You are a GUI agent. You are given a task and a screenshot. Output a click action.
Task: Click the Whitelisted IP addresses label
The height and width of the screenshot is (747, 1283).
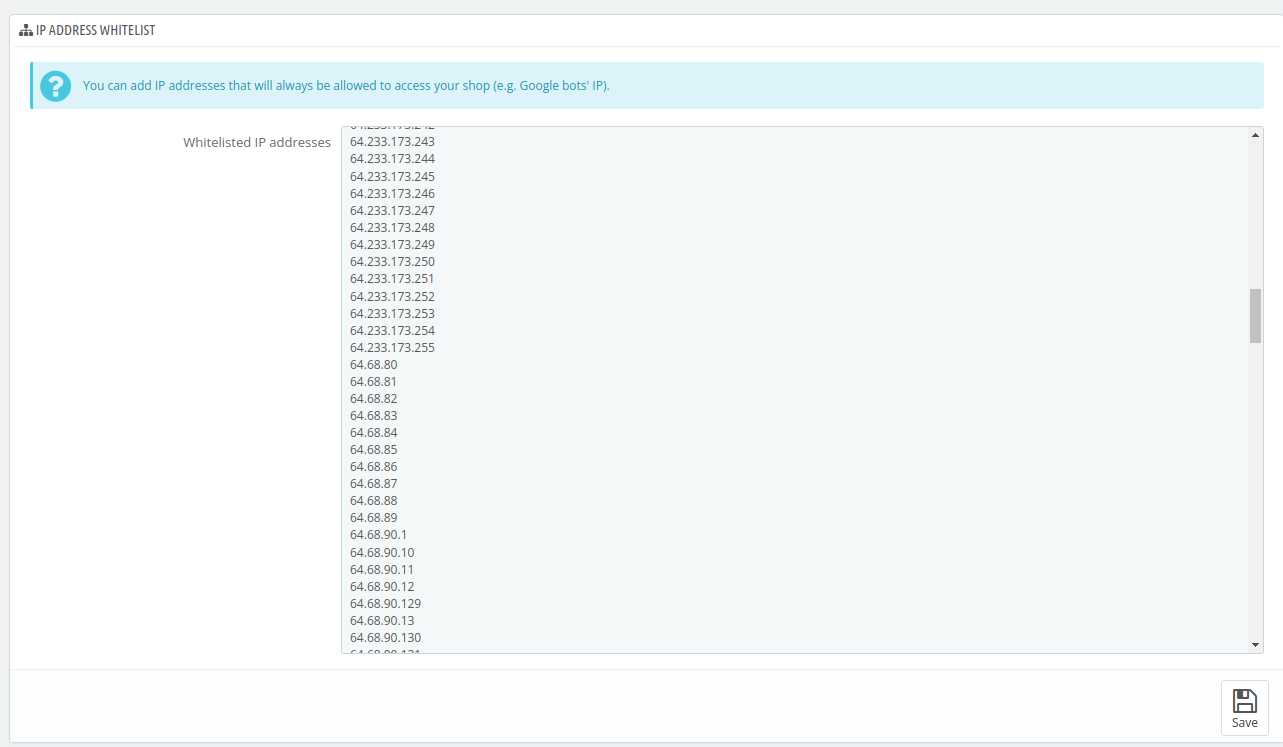point(257,142)
